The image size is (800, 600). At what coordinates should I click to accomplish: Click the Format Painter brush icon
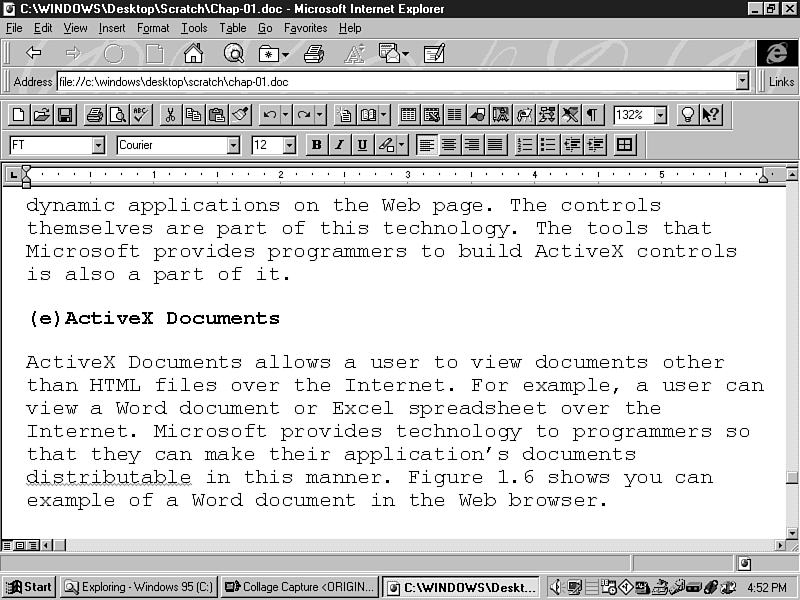click(239, 115)
